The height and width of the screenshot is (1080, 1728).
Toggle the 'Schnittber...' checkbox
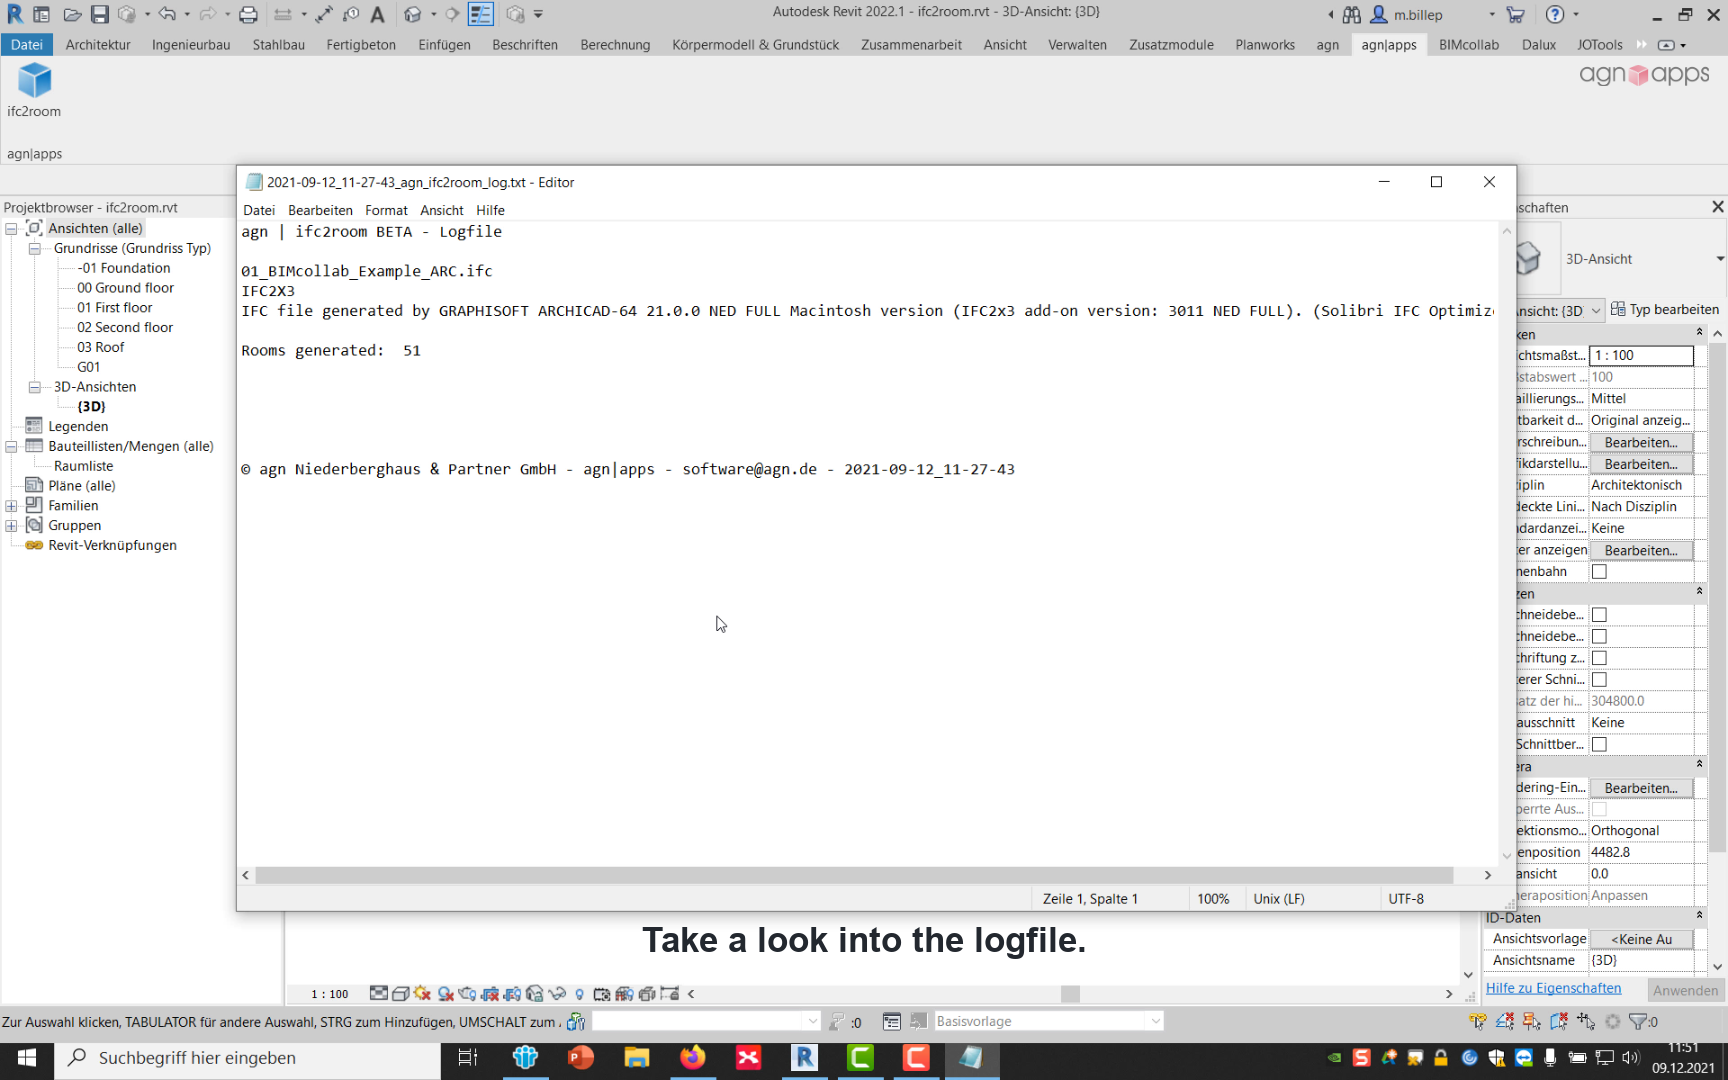point(1599,745)
